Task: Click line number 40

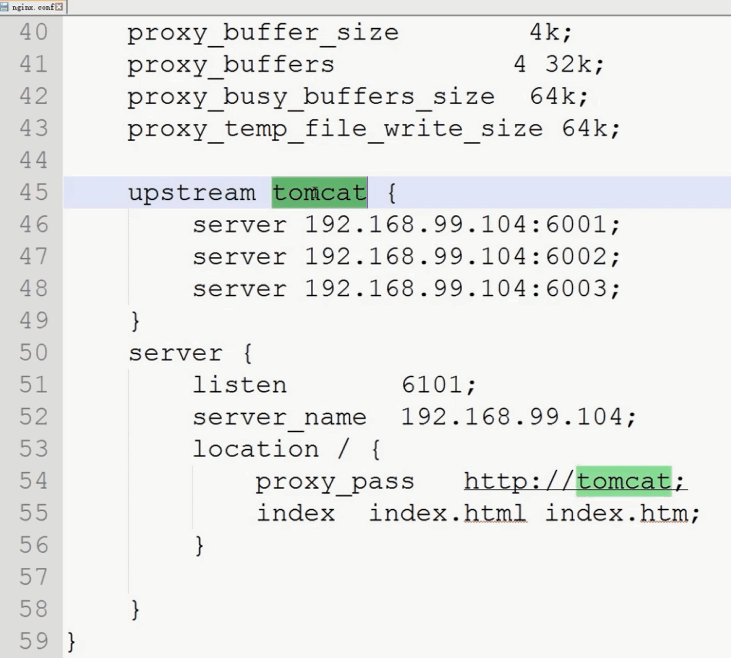Action: [x=34, y=33]
